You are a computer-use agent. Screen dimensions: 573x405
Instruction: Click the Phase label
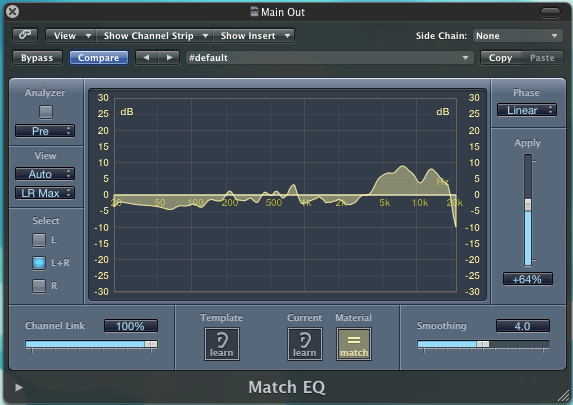pyautogui.click(x=526, y=93)
